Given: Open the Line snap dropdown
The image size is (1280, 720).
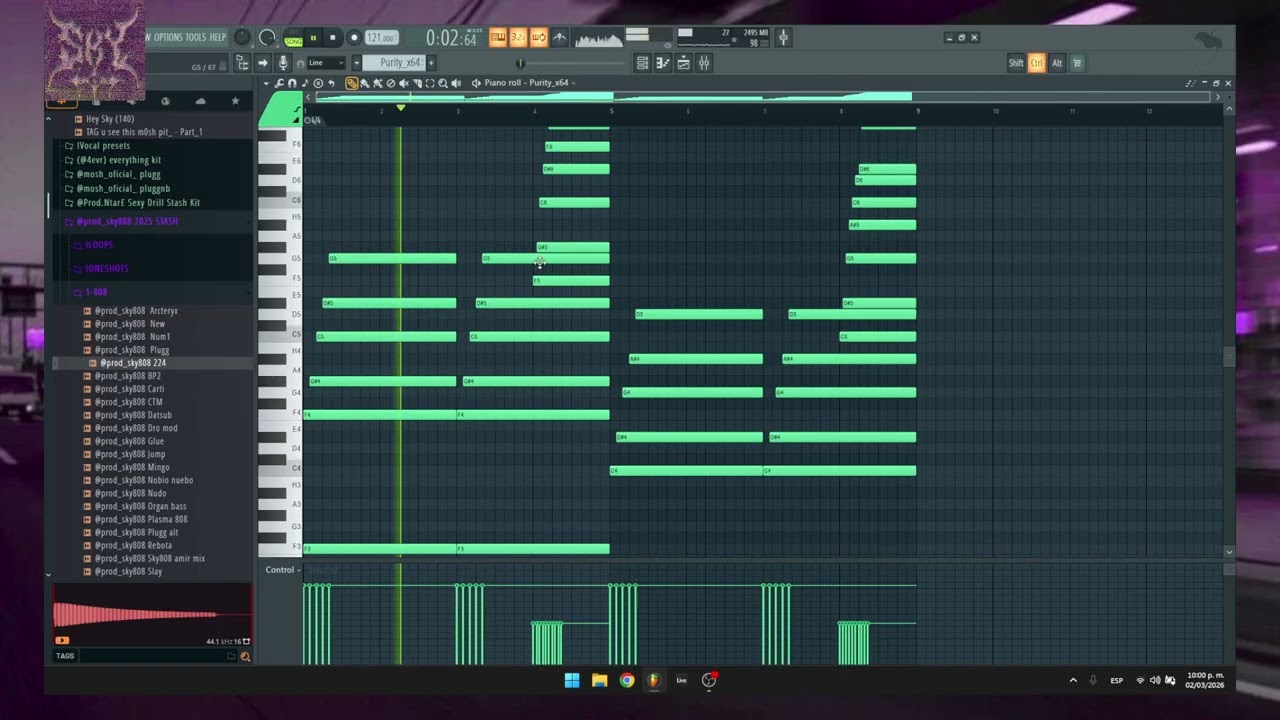Looking at the screenshot, I should coord(326,63).
